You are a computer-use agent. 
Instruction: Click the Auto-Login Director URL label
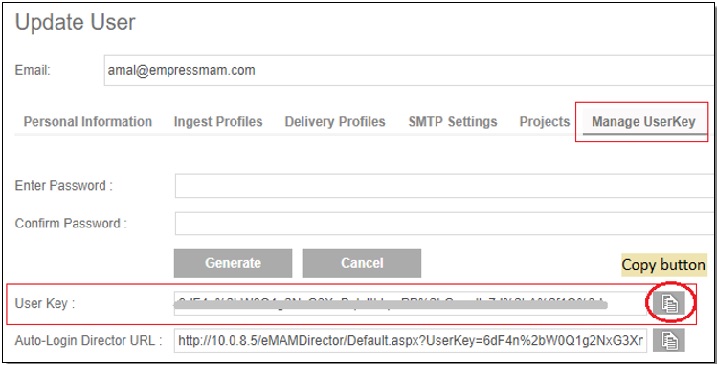pos(89,341)
